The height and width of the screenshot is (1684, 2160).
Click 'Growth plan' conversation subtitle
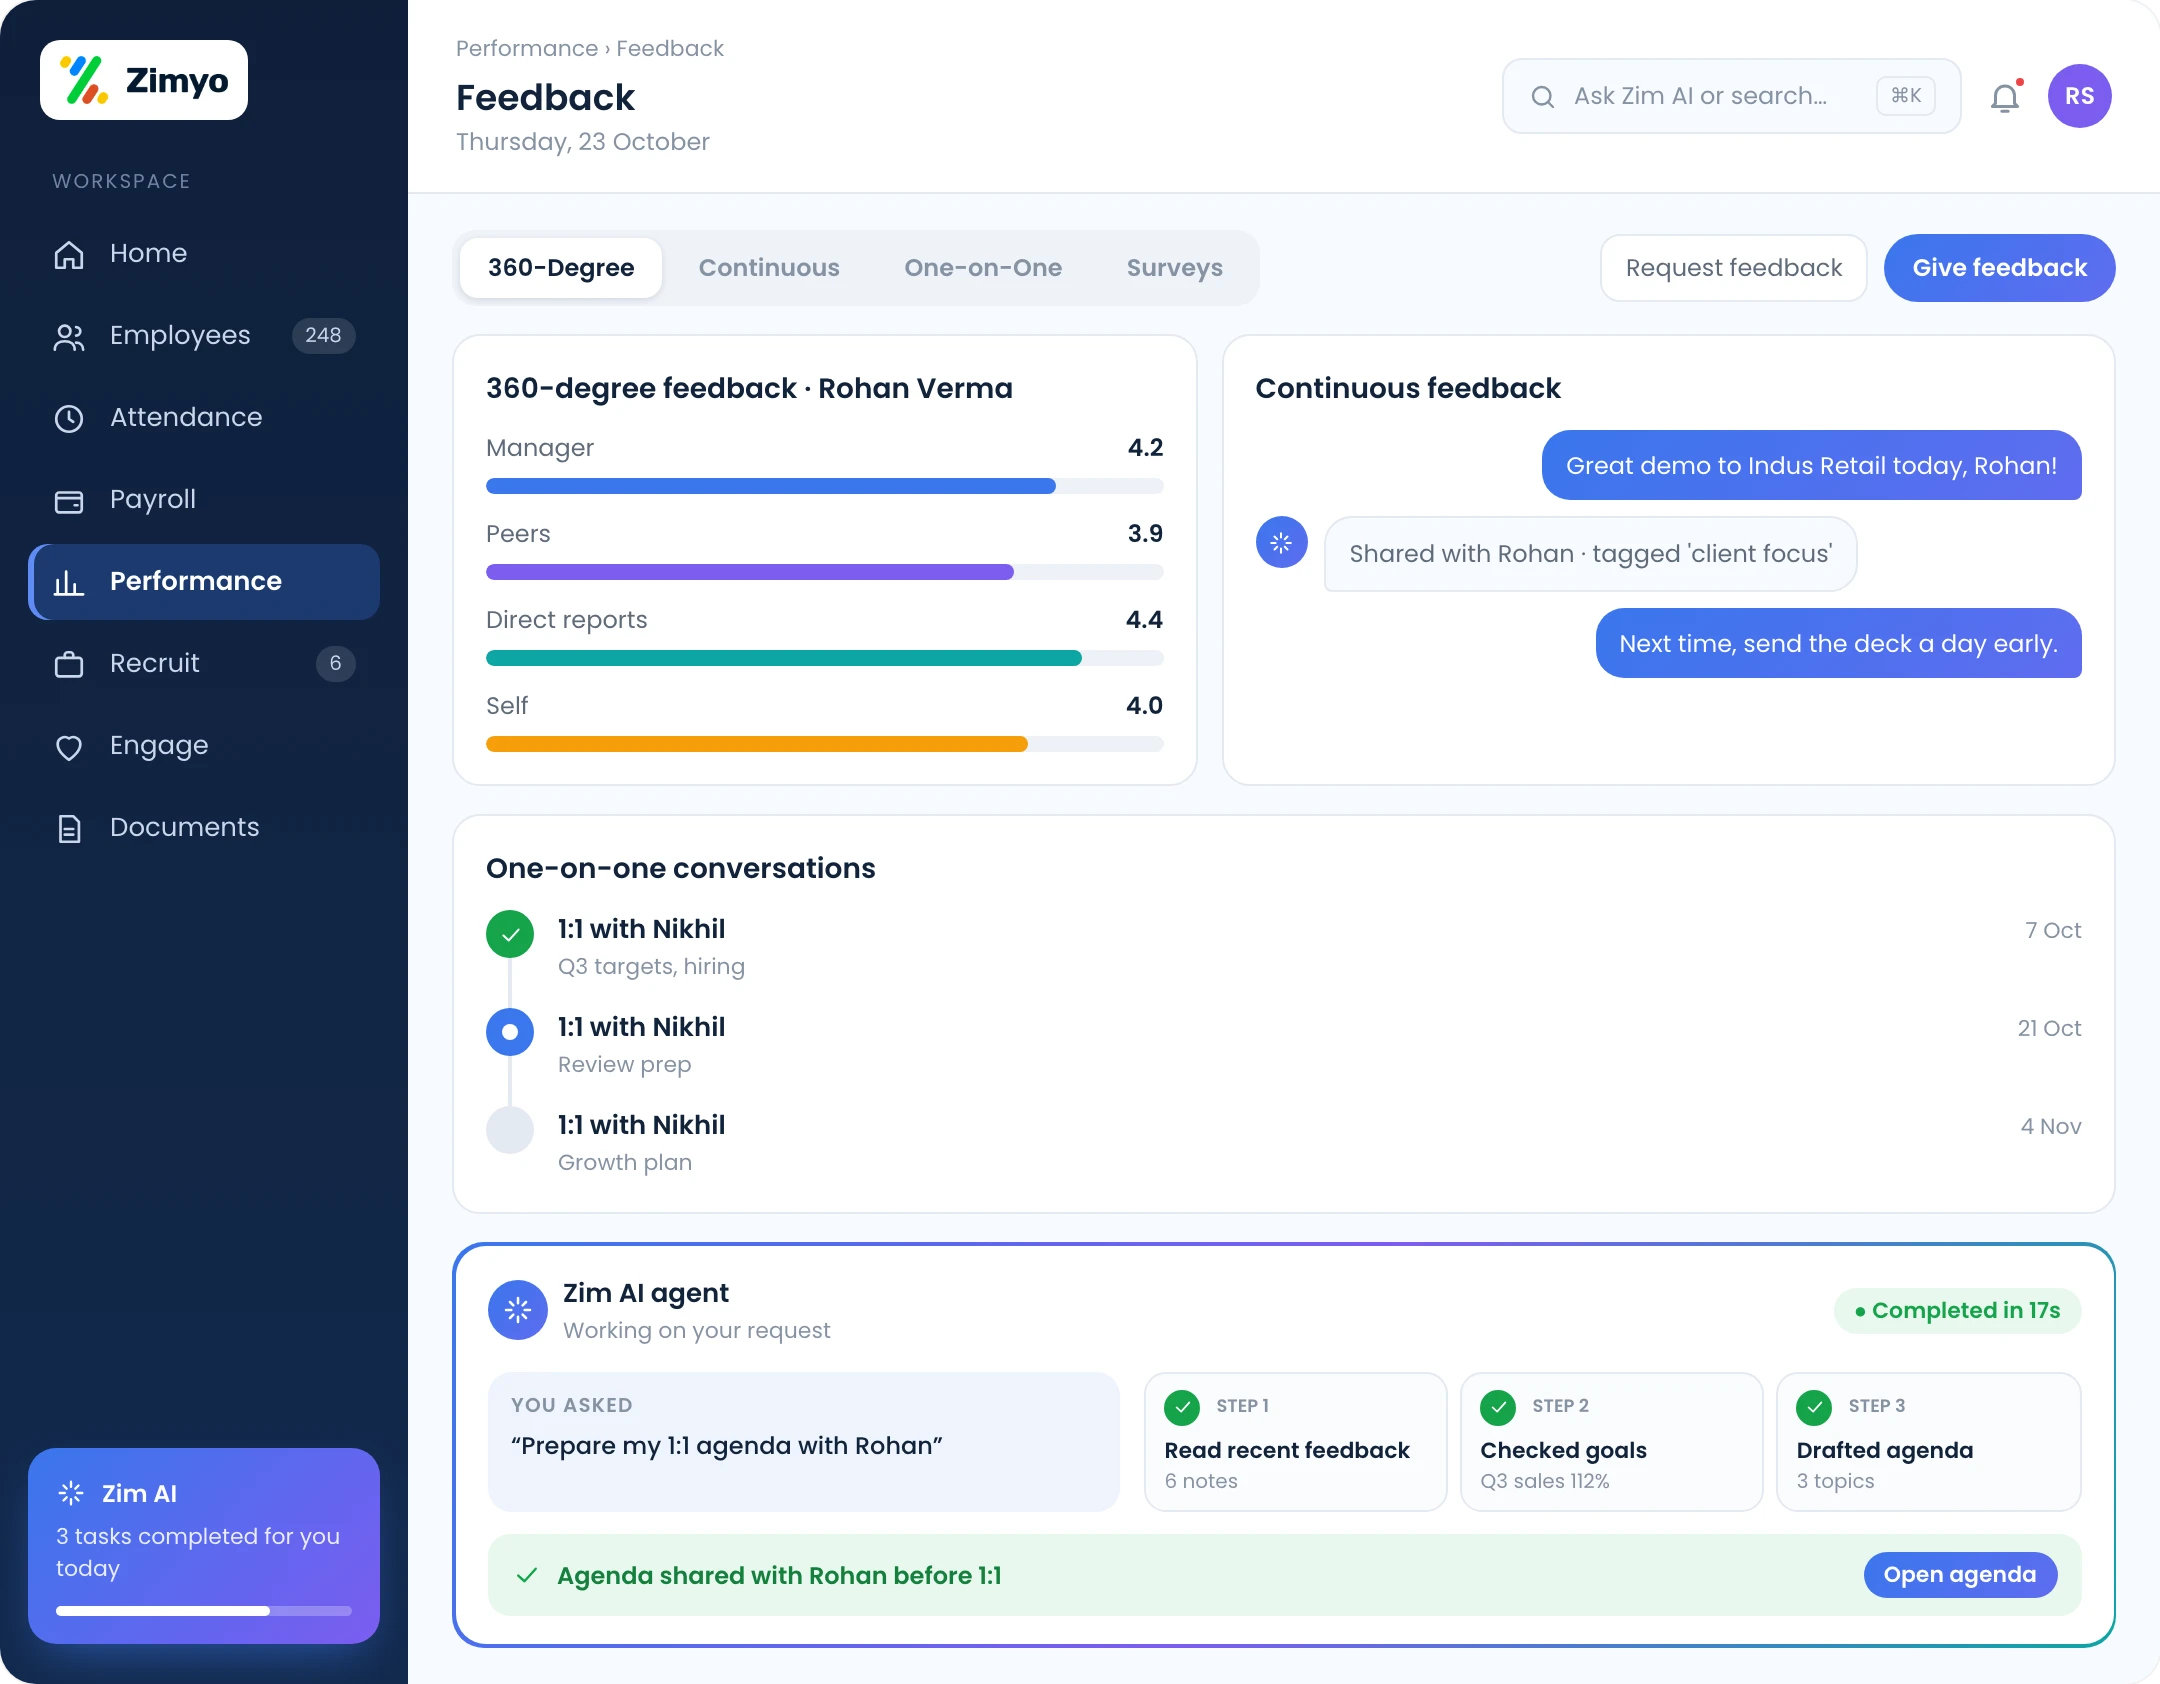tap(625, 1162)
